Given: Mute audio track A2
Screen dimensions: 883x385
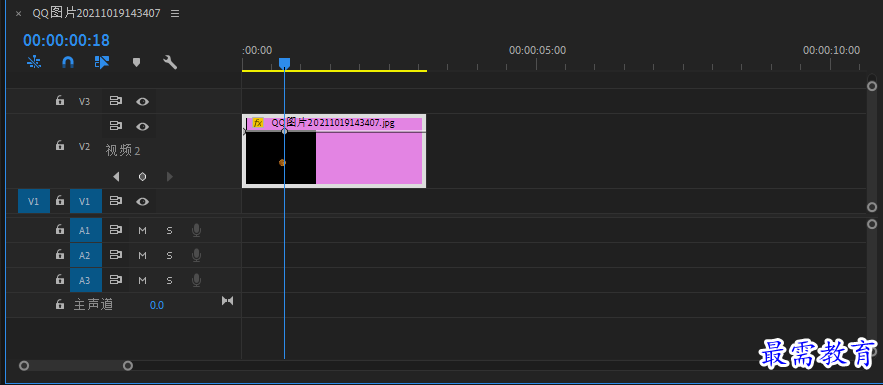Looking at the screenshot, I should (142, 255).
